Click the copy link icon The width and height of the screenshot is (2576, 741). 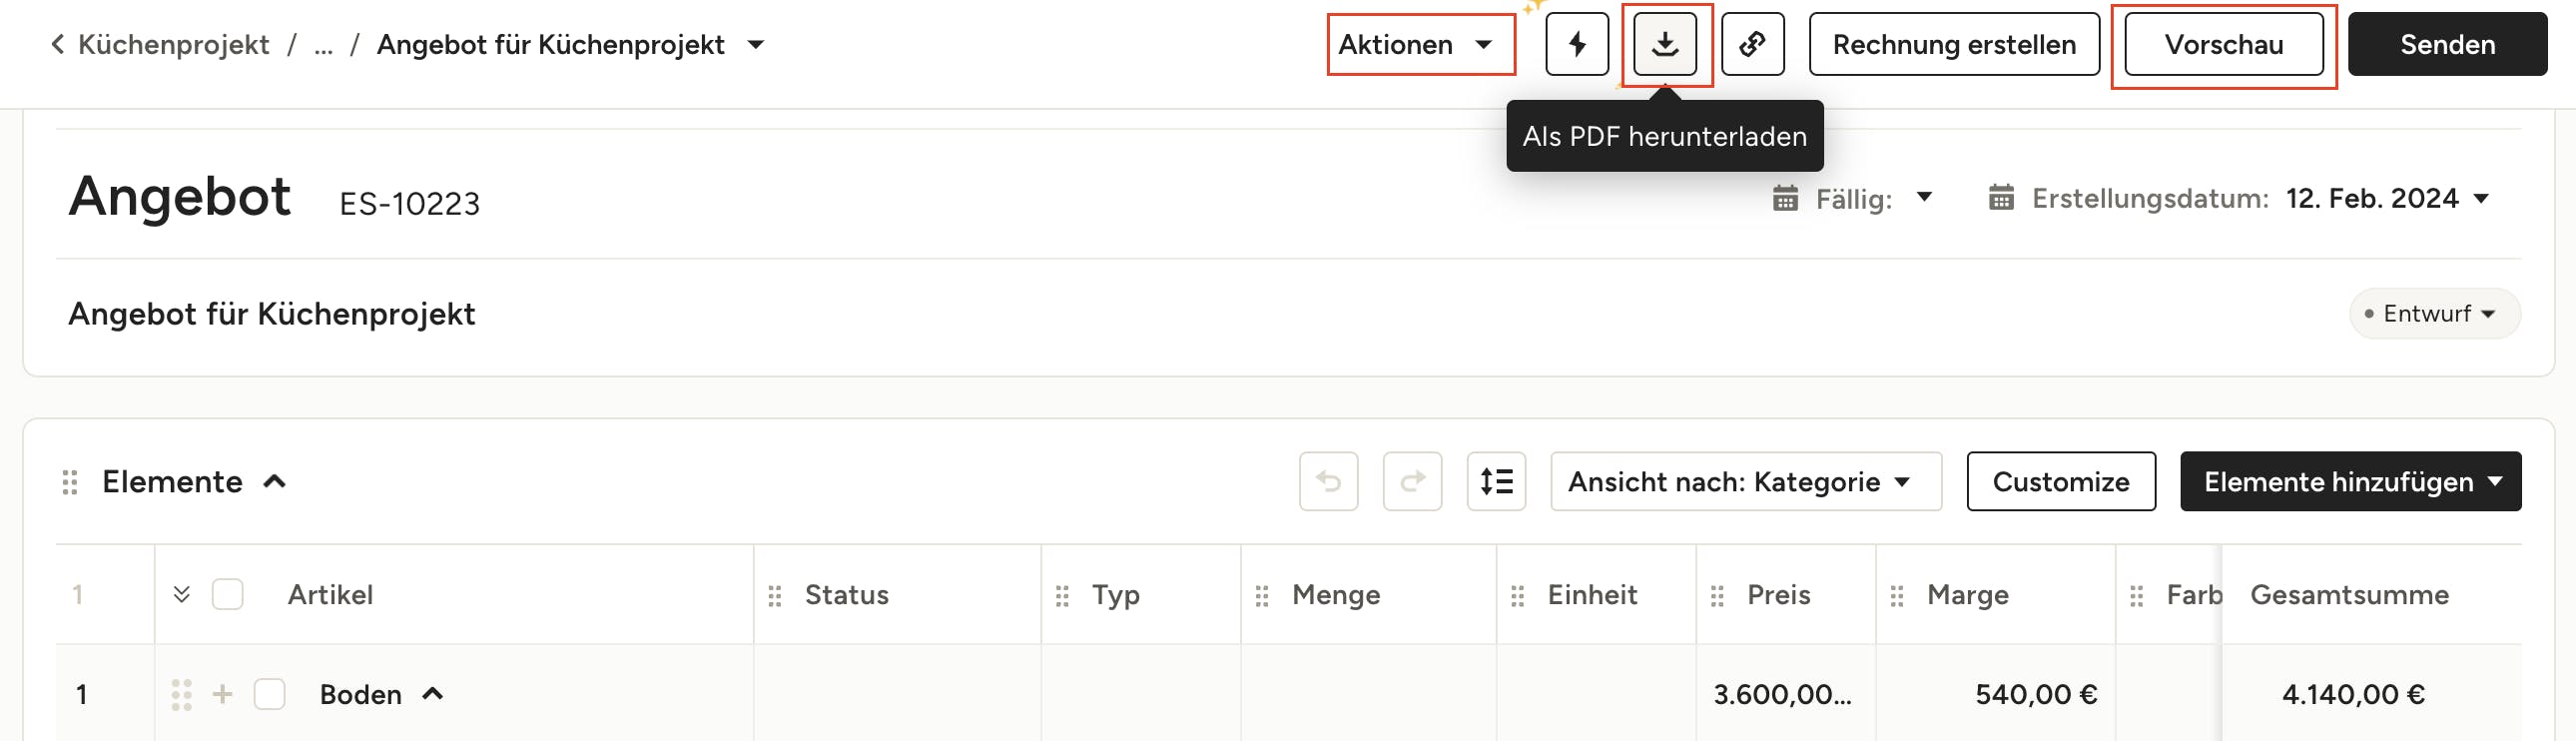[1752, 44]
